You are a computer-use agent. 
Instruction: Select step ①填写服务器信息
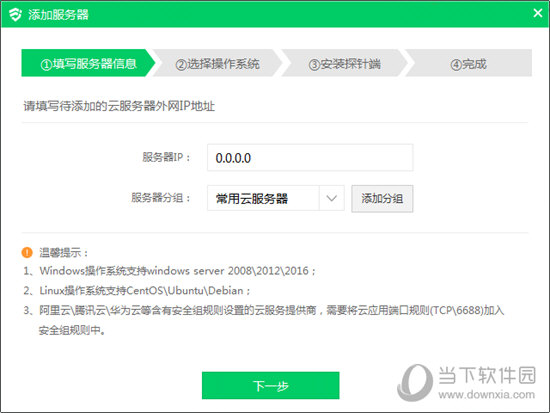(x=88, y=63)
